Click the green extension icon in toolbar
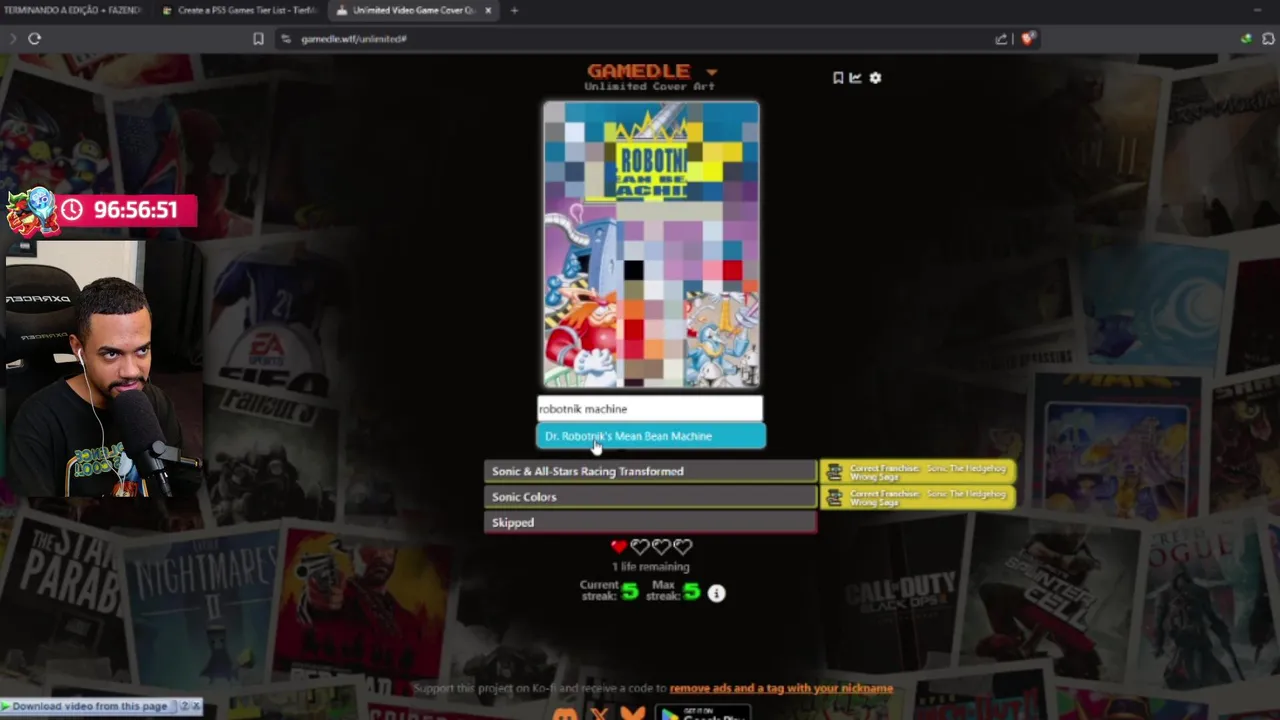 [x=1245, y=38]
